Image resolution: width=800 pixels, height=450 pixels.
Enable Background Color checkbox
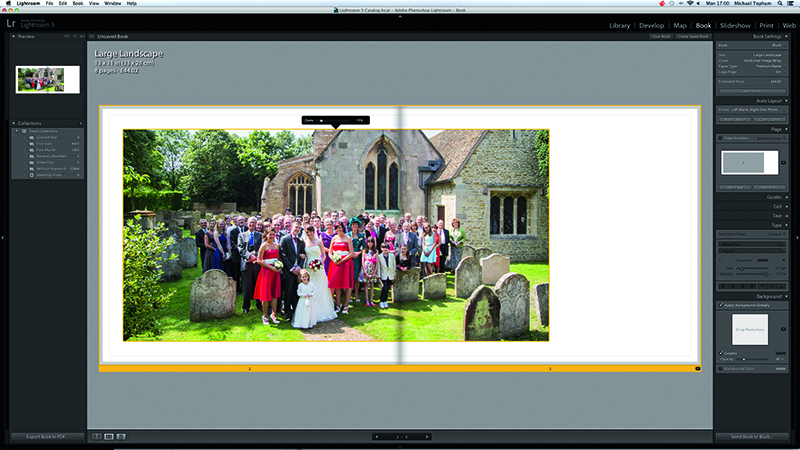720,368
